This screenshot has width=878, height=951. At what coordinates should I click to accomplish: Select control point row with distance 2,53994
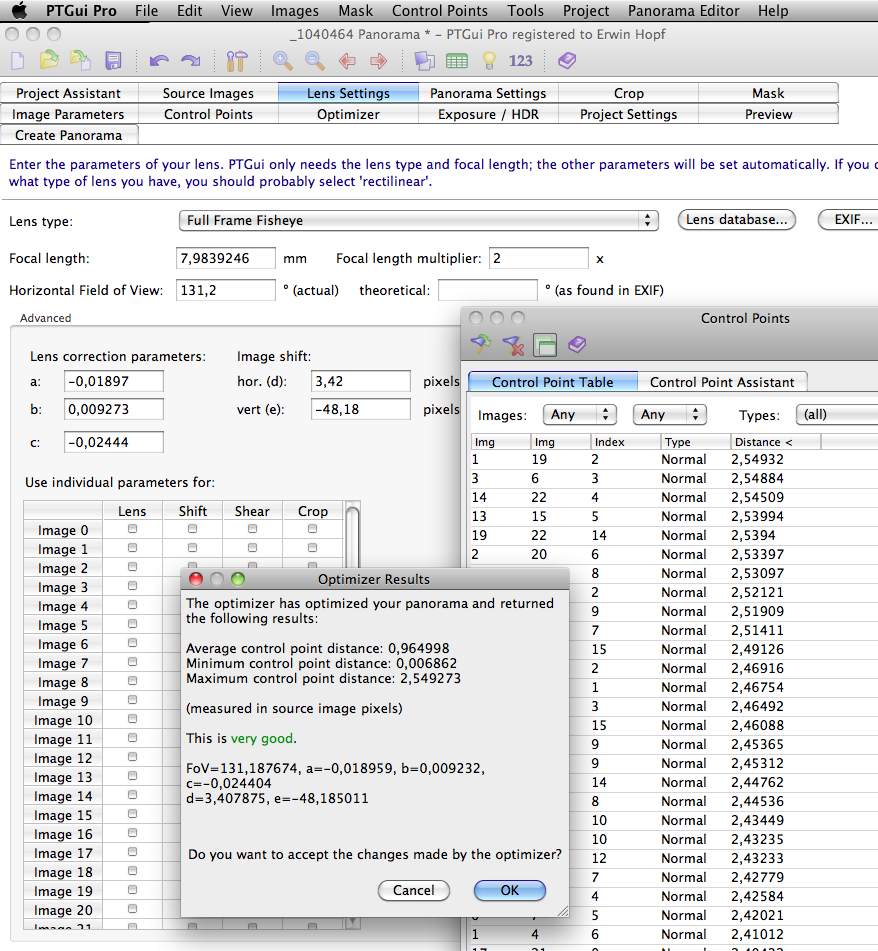(x=673, y=516)
